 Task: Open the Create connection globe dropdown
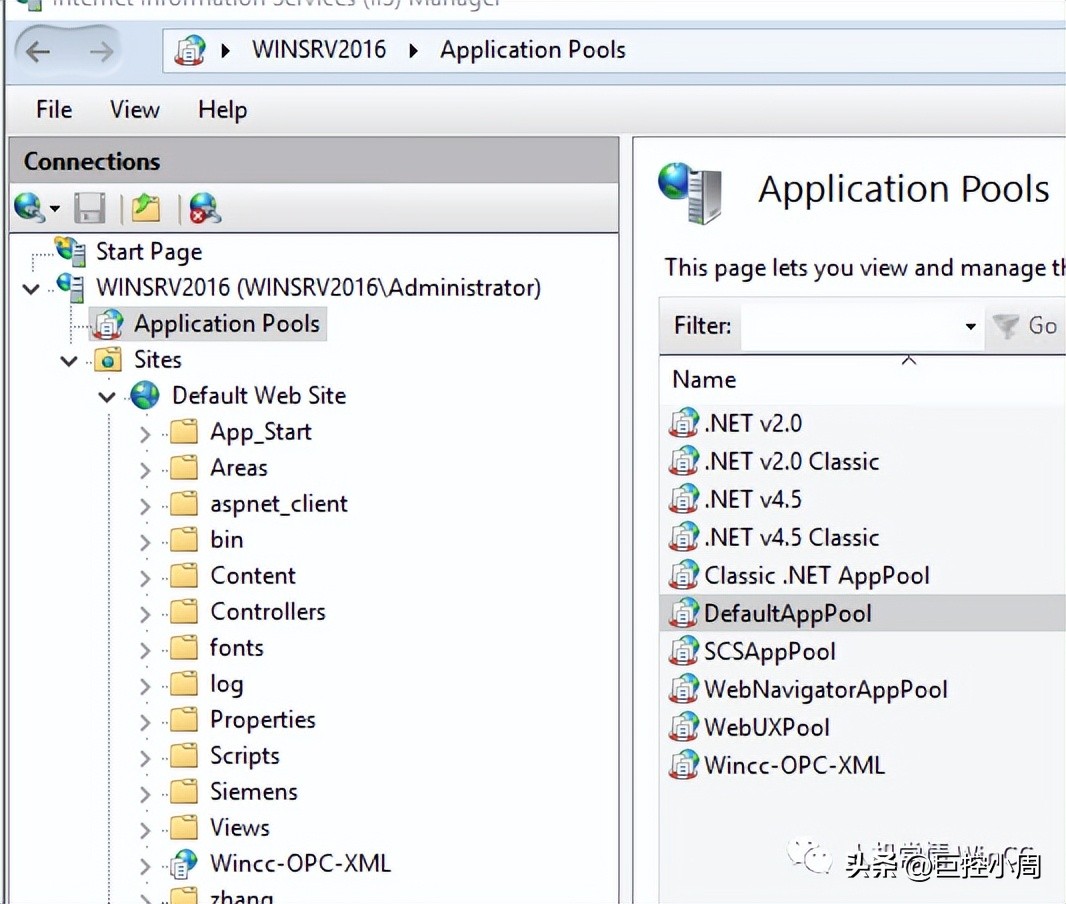(x=54, y=209)
